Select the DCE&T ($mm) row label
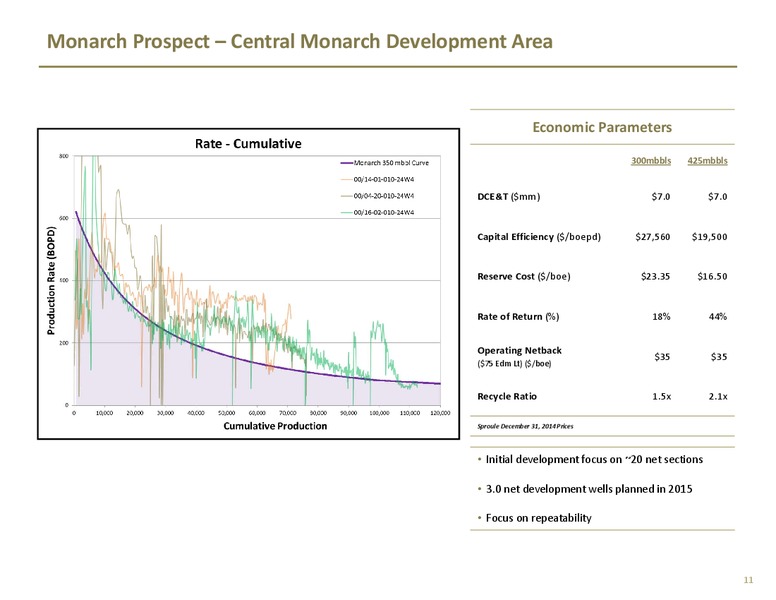The width and height of the screenshot is (776, 600). coord(508,197)
